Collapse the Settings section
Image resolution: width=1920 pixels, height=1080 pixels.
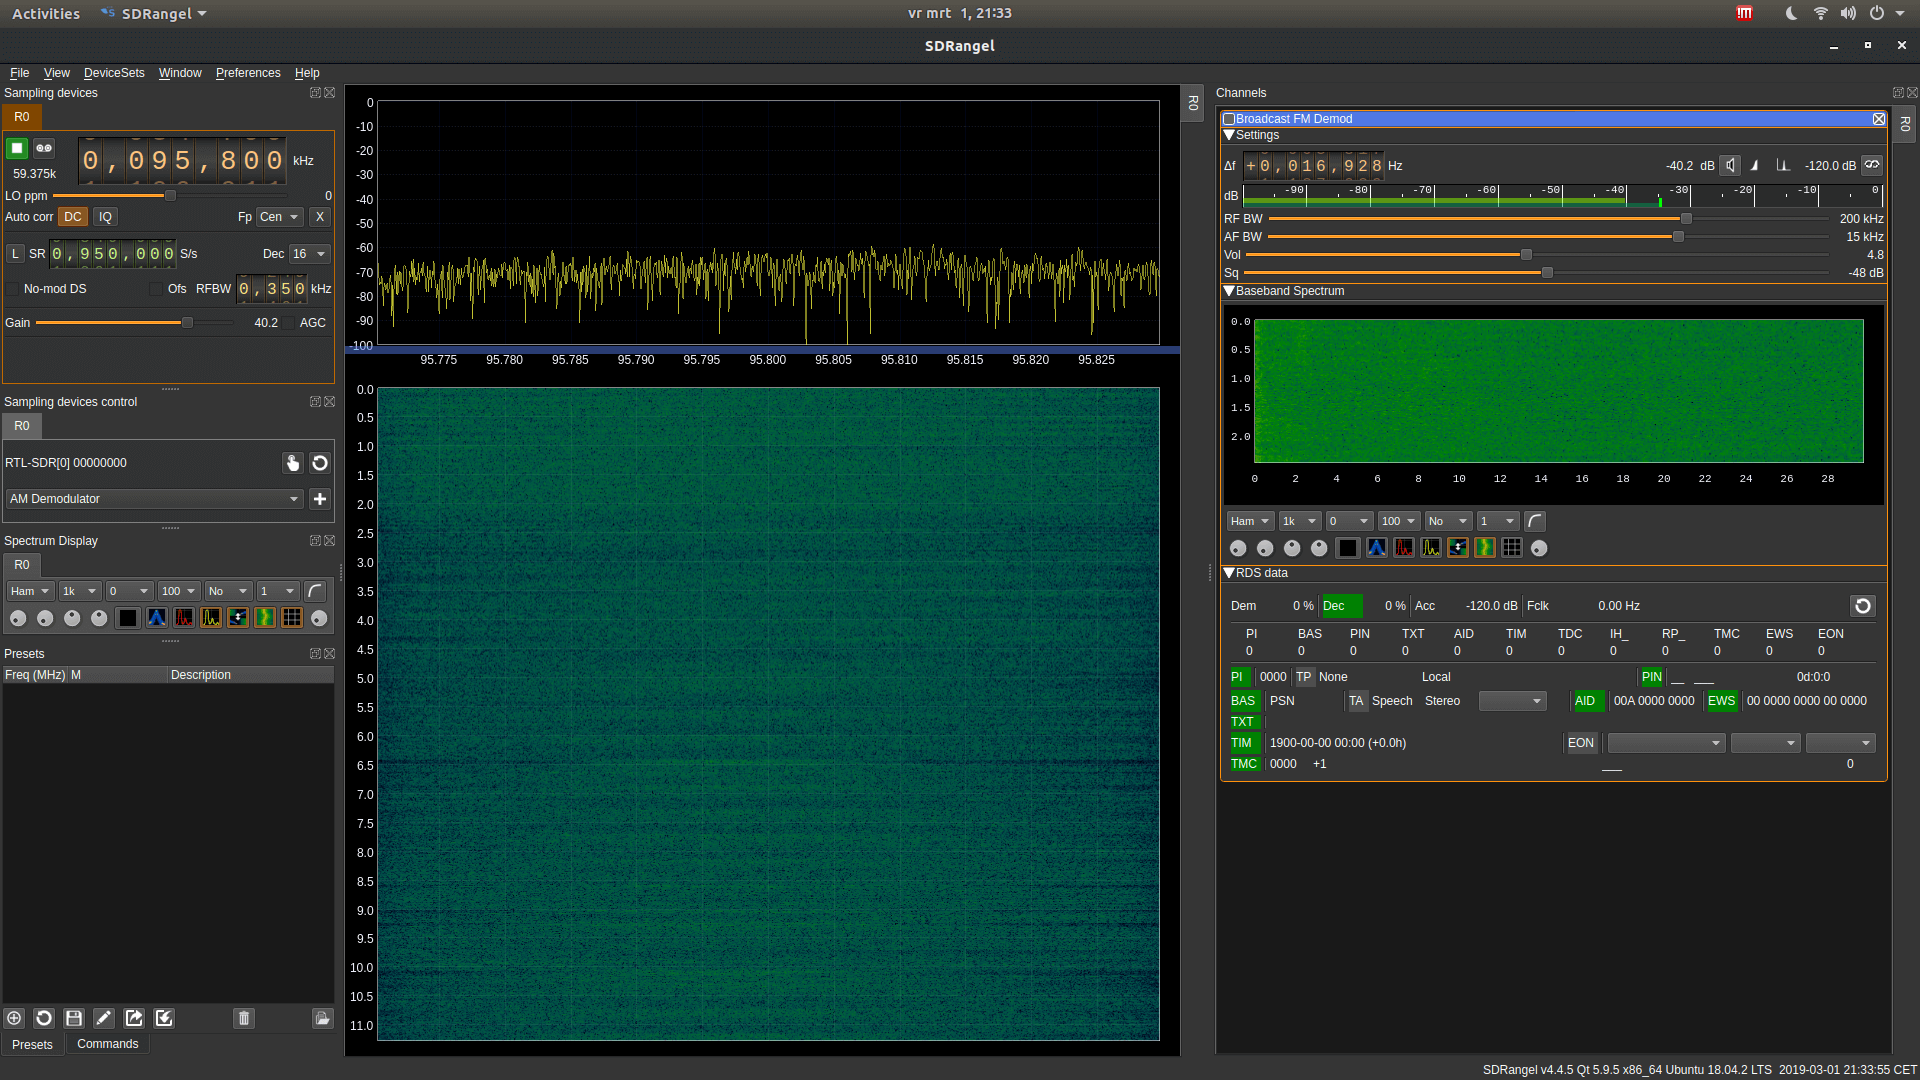tap(1229, 135)
